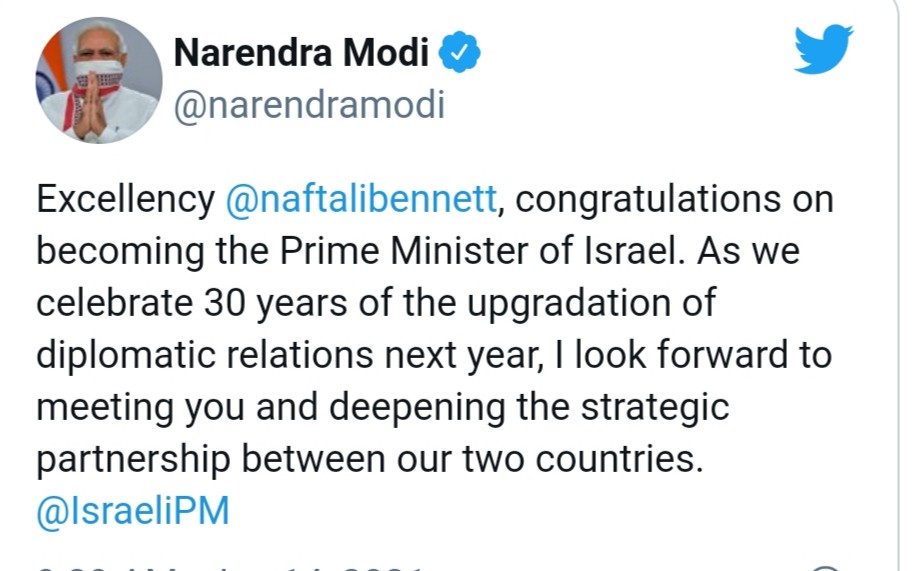Click the blue verified checkmark badge
Viewport: 924px width, 571px height.
pos(460,52)
